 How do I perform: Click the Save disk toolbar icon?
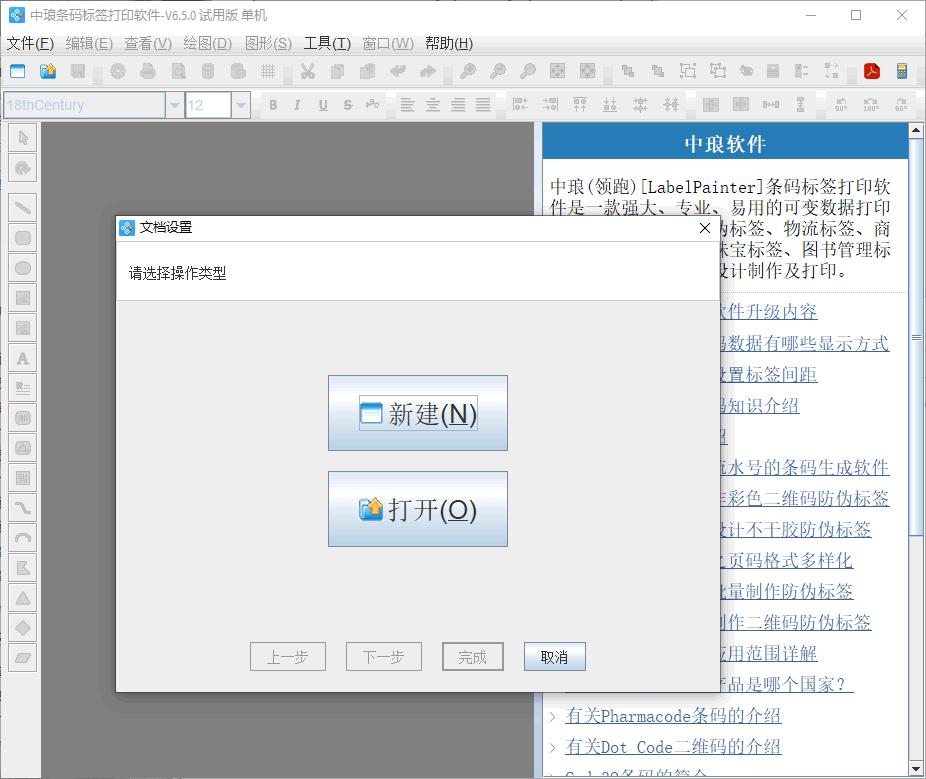click(x=78, y=71)
